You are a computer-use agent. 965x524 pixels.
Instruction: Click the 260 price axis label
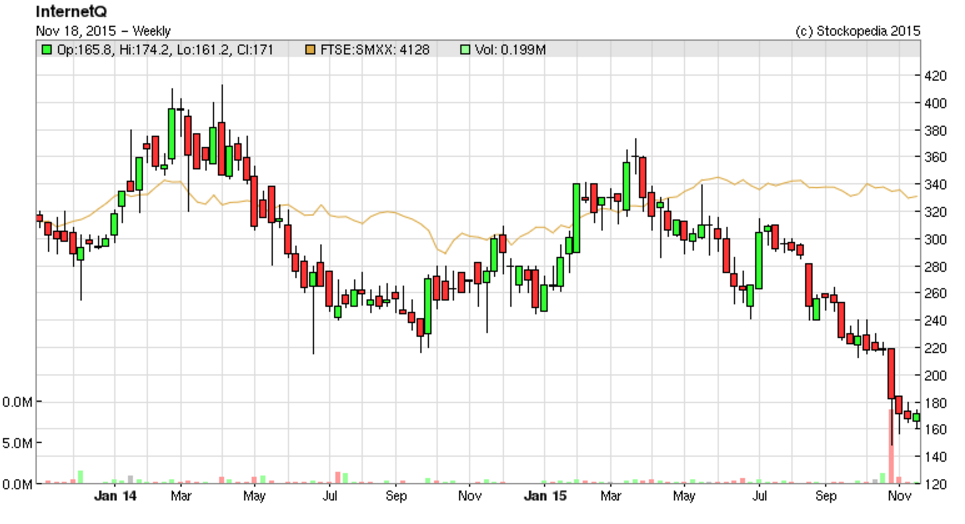pos(935,293)
